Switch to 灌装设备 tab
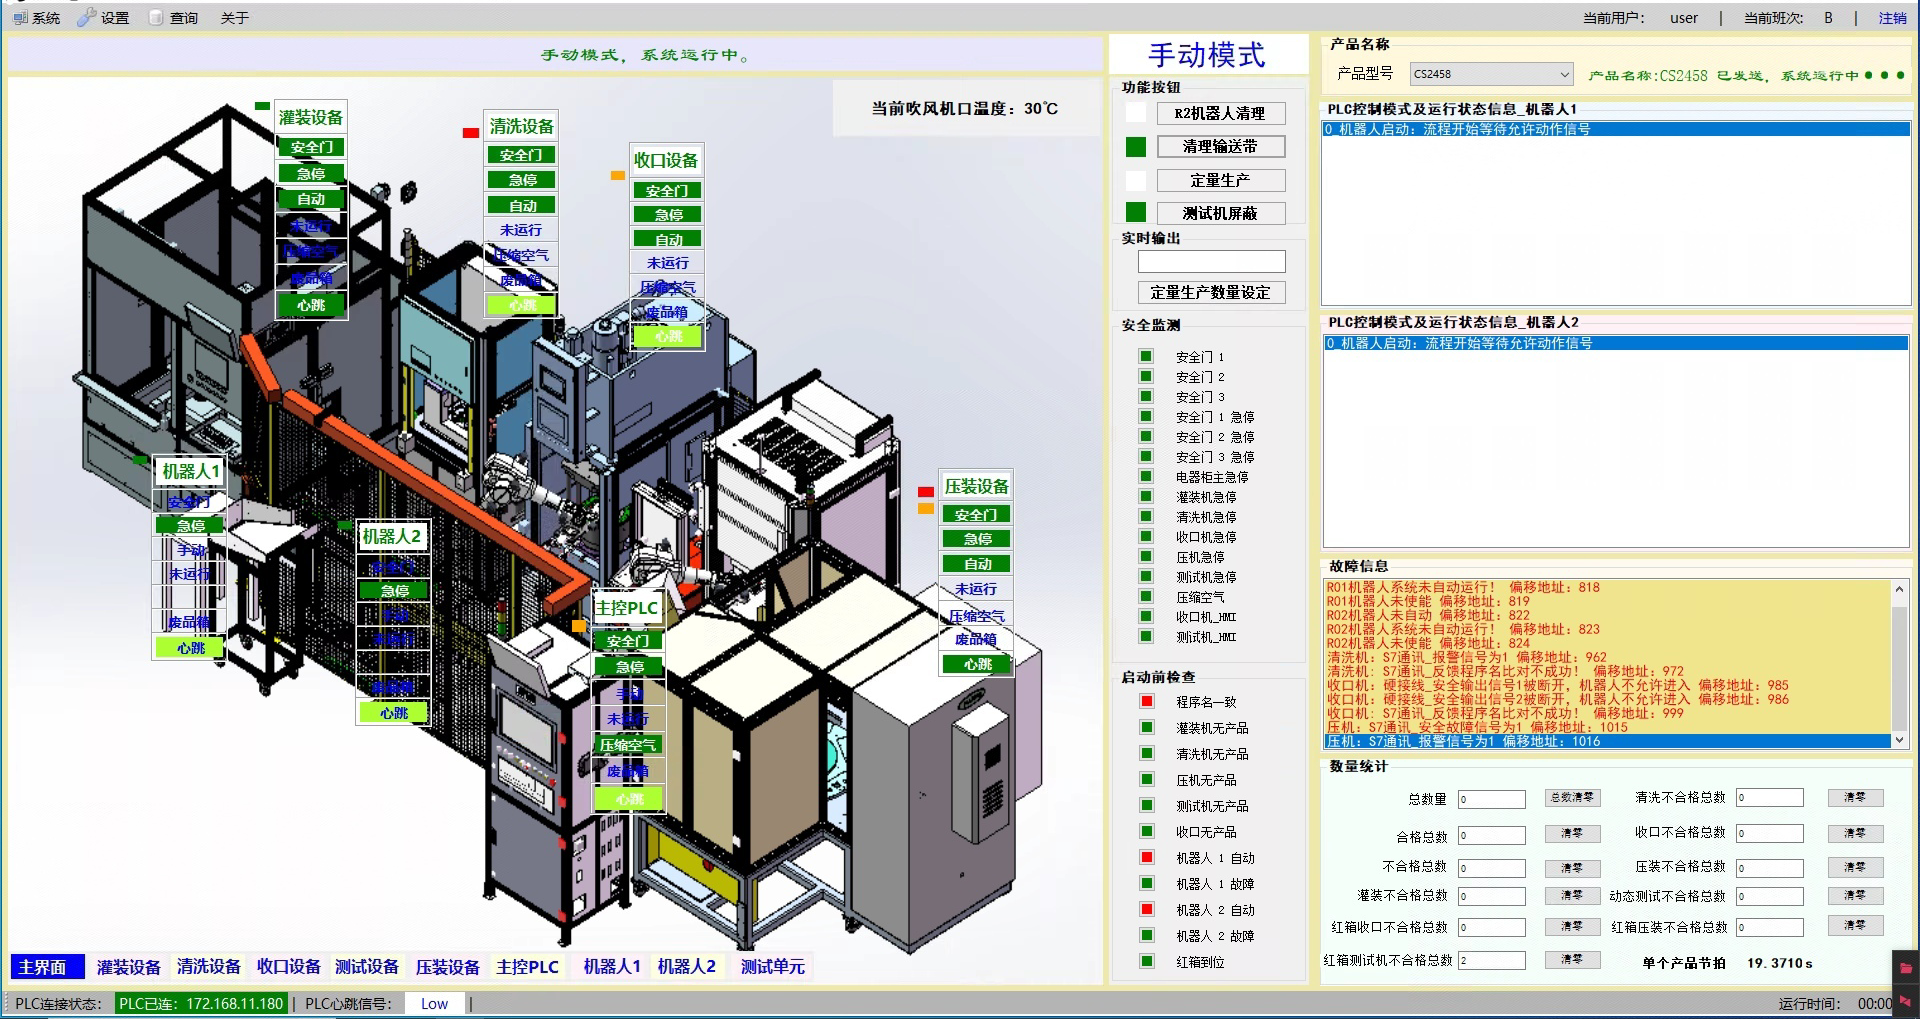Image resolution: width=1920 pixels, height=1019 pixels. click(x=128, y=967)
